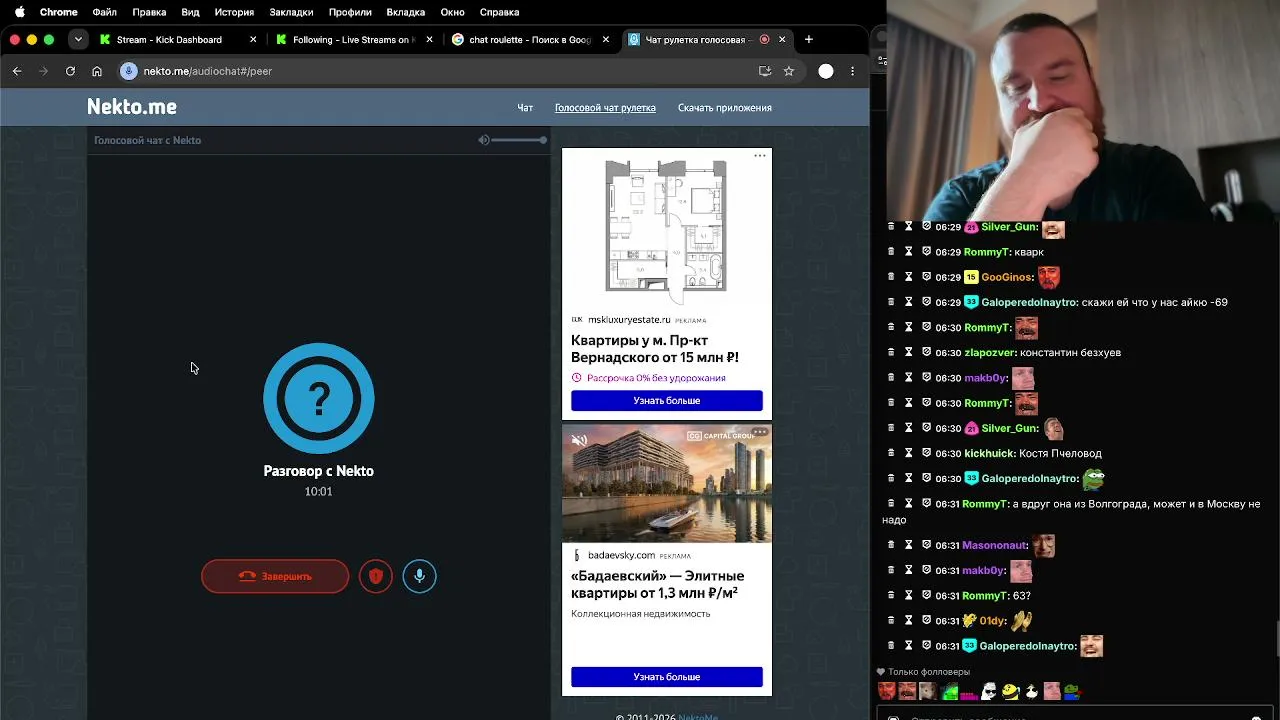Toggle the microphone in the voice call

coord(420,576)
